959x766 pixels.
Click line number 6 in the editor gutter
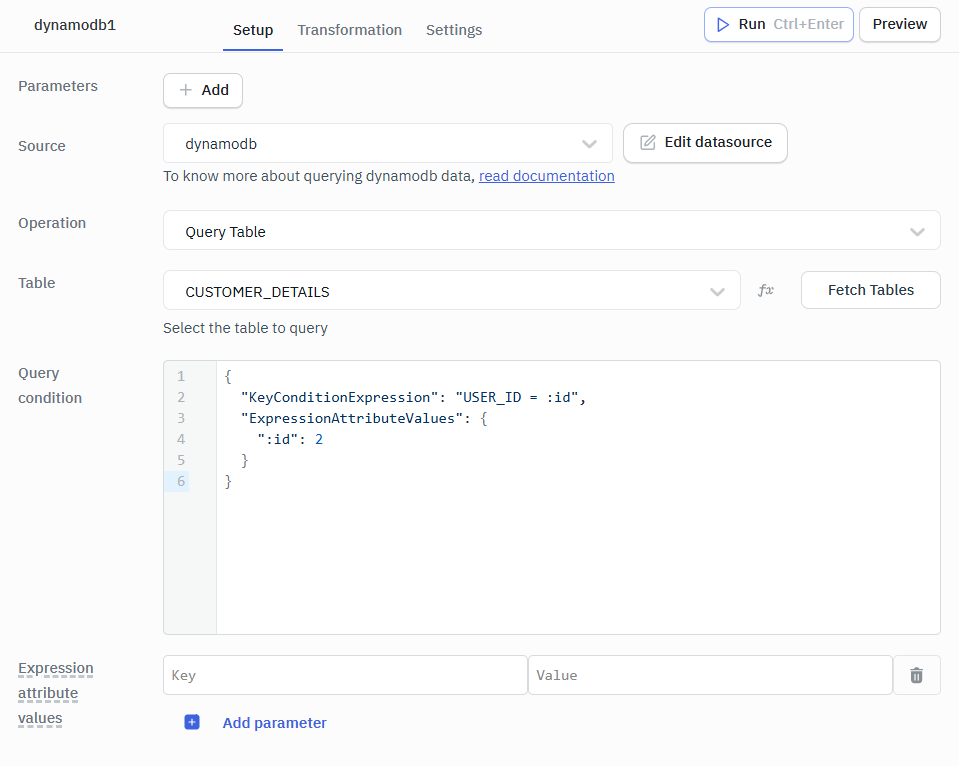click(x=181, y=482)
